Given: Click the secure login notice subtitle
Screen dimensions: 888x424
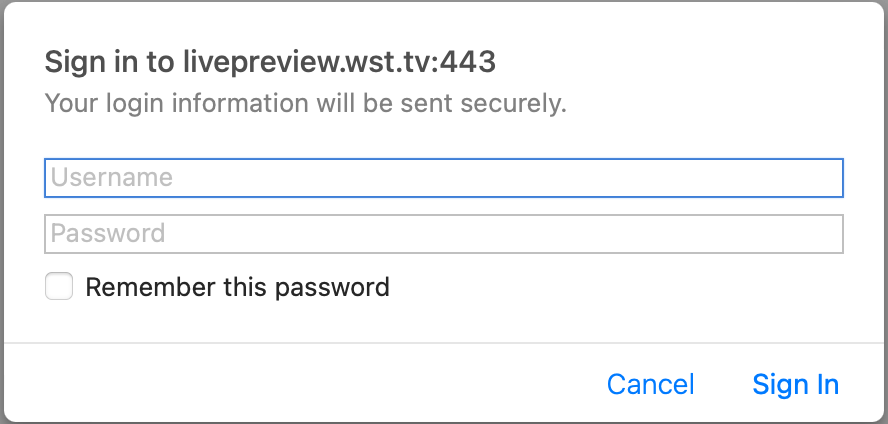Looking at the screenshot, I should pyautogui.click(x=306, y=102).
